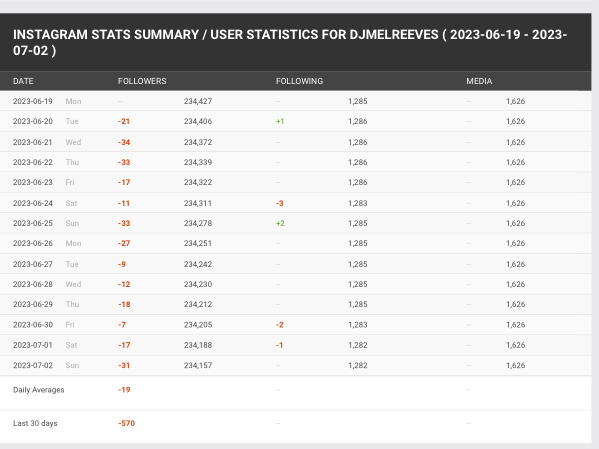Click media count 1,626 on 2023-06-19
The height and width of the screenshot is (449, 599).
[x=515, y=101]
